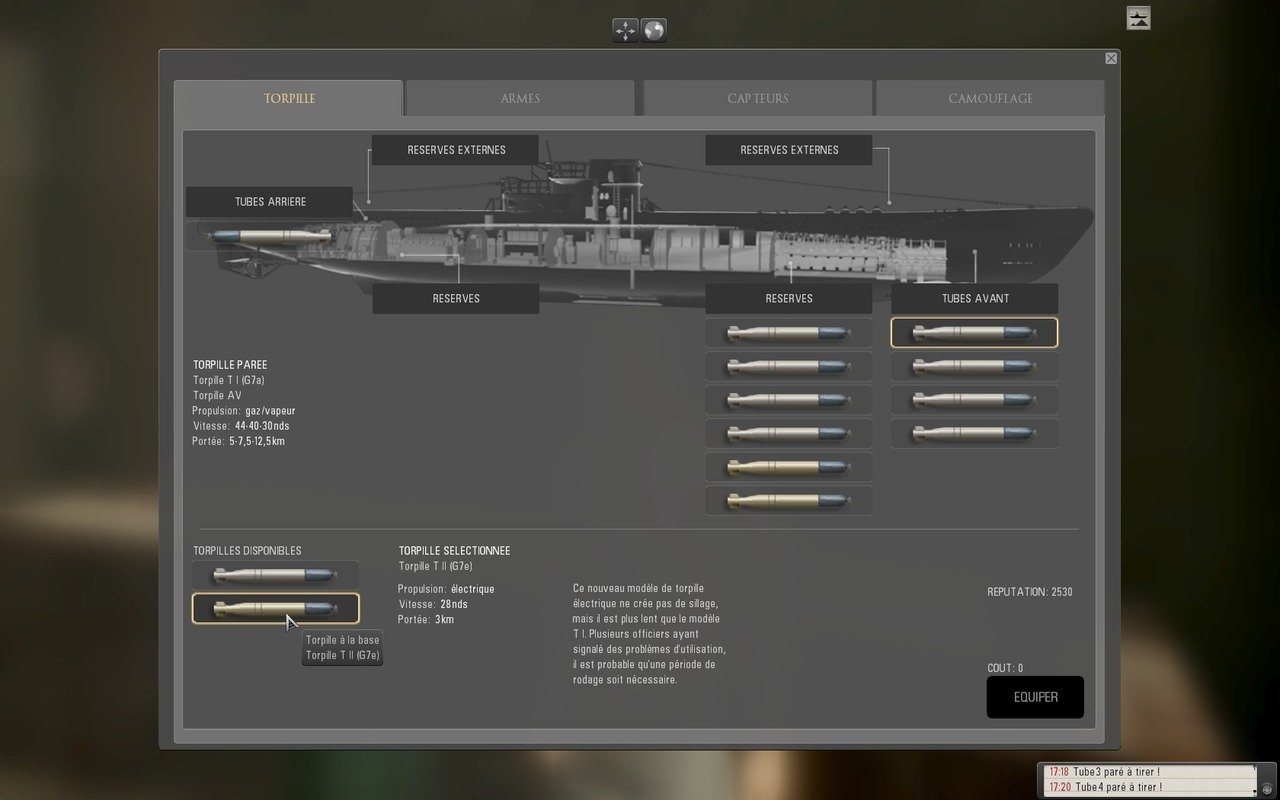Select the second forward tube torpedo

click(x=974, y=367)
